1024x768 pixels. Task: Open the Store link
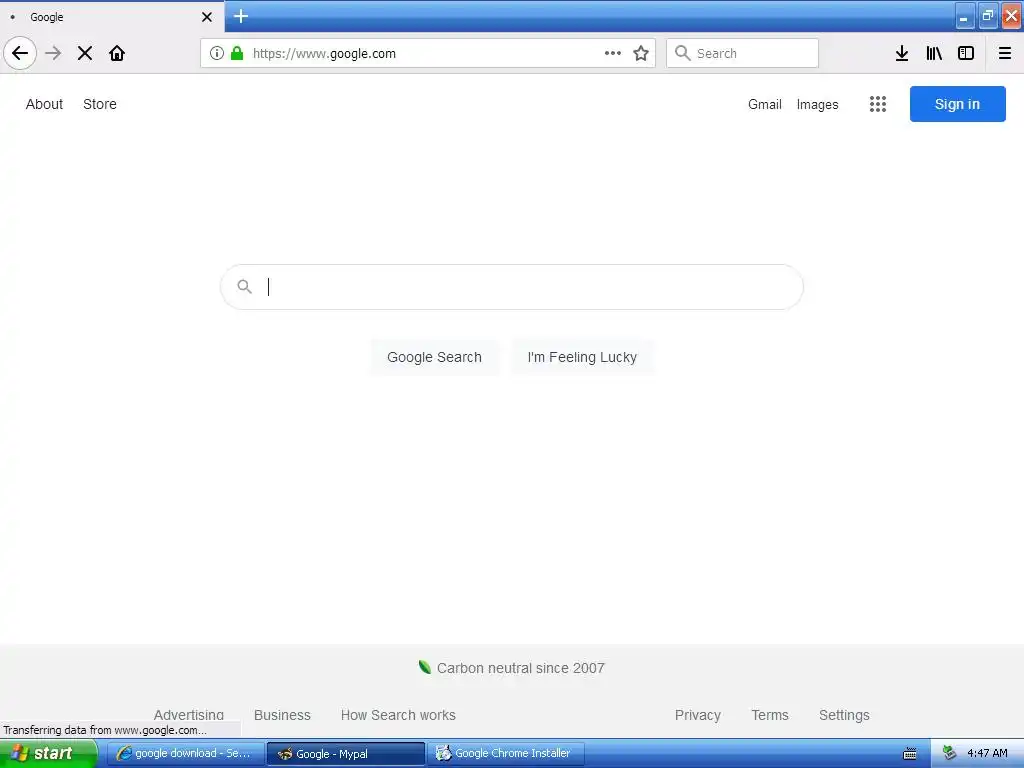pyautogui.click(x=100, y=104)
